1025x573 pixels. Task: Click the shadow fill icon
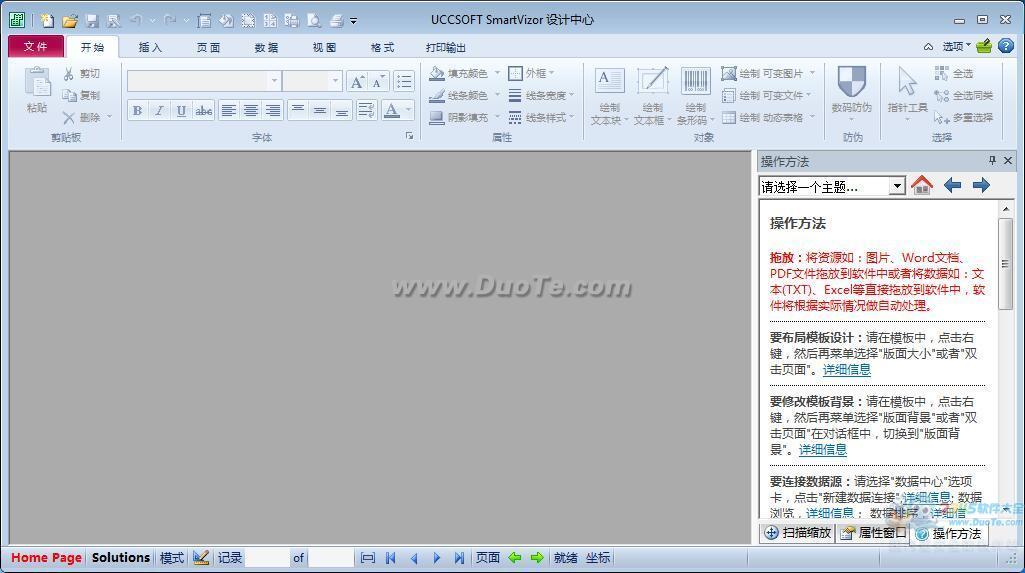437,118
